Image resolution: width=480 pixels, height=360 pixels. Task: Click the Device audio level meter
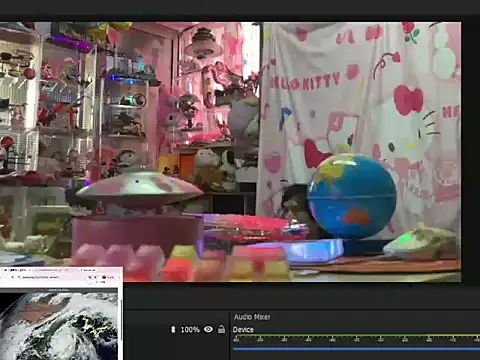(356, 336)
